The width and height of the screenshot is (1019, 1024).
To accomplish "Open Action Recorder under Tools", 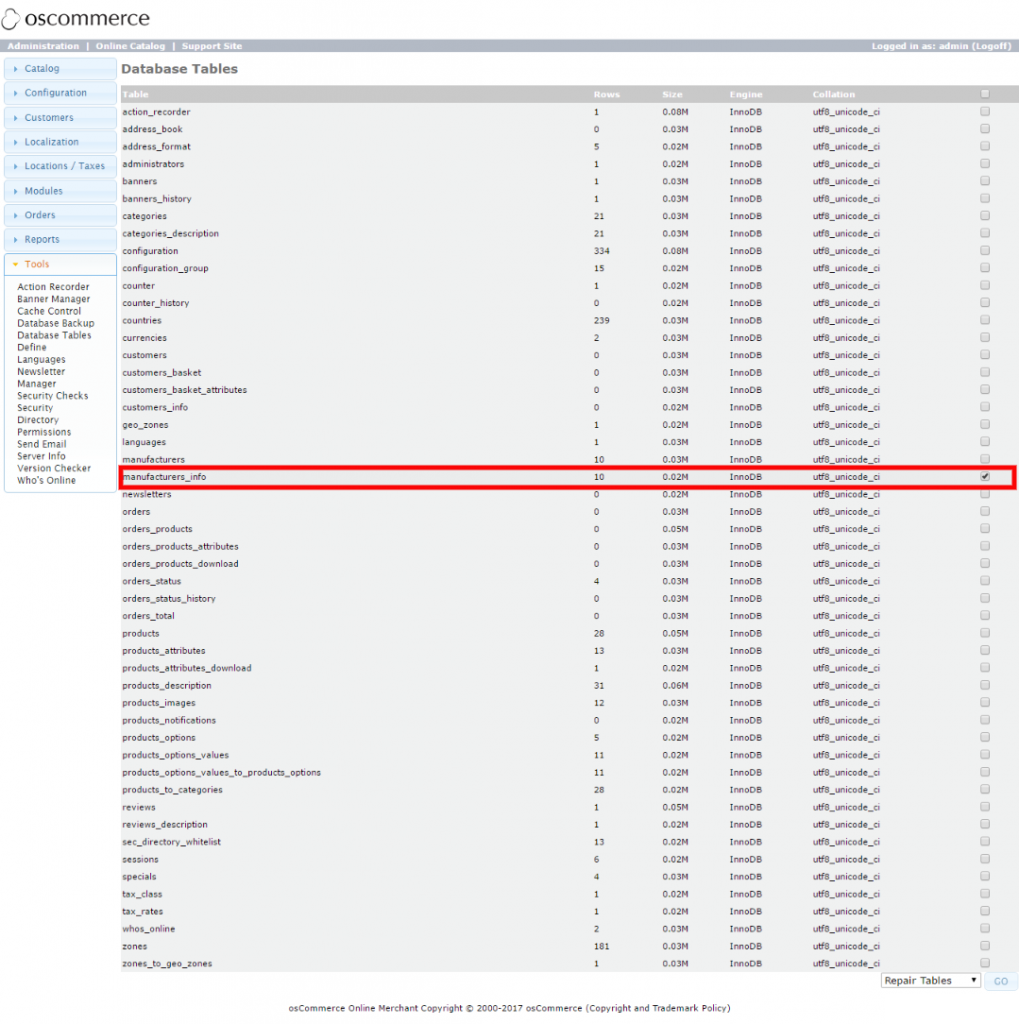I will pos(53,287).
